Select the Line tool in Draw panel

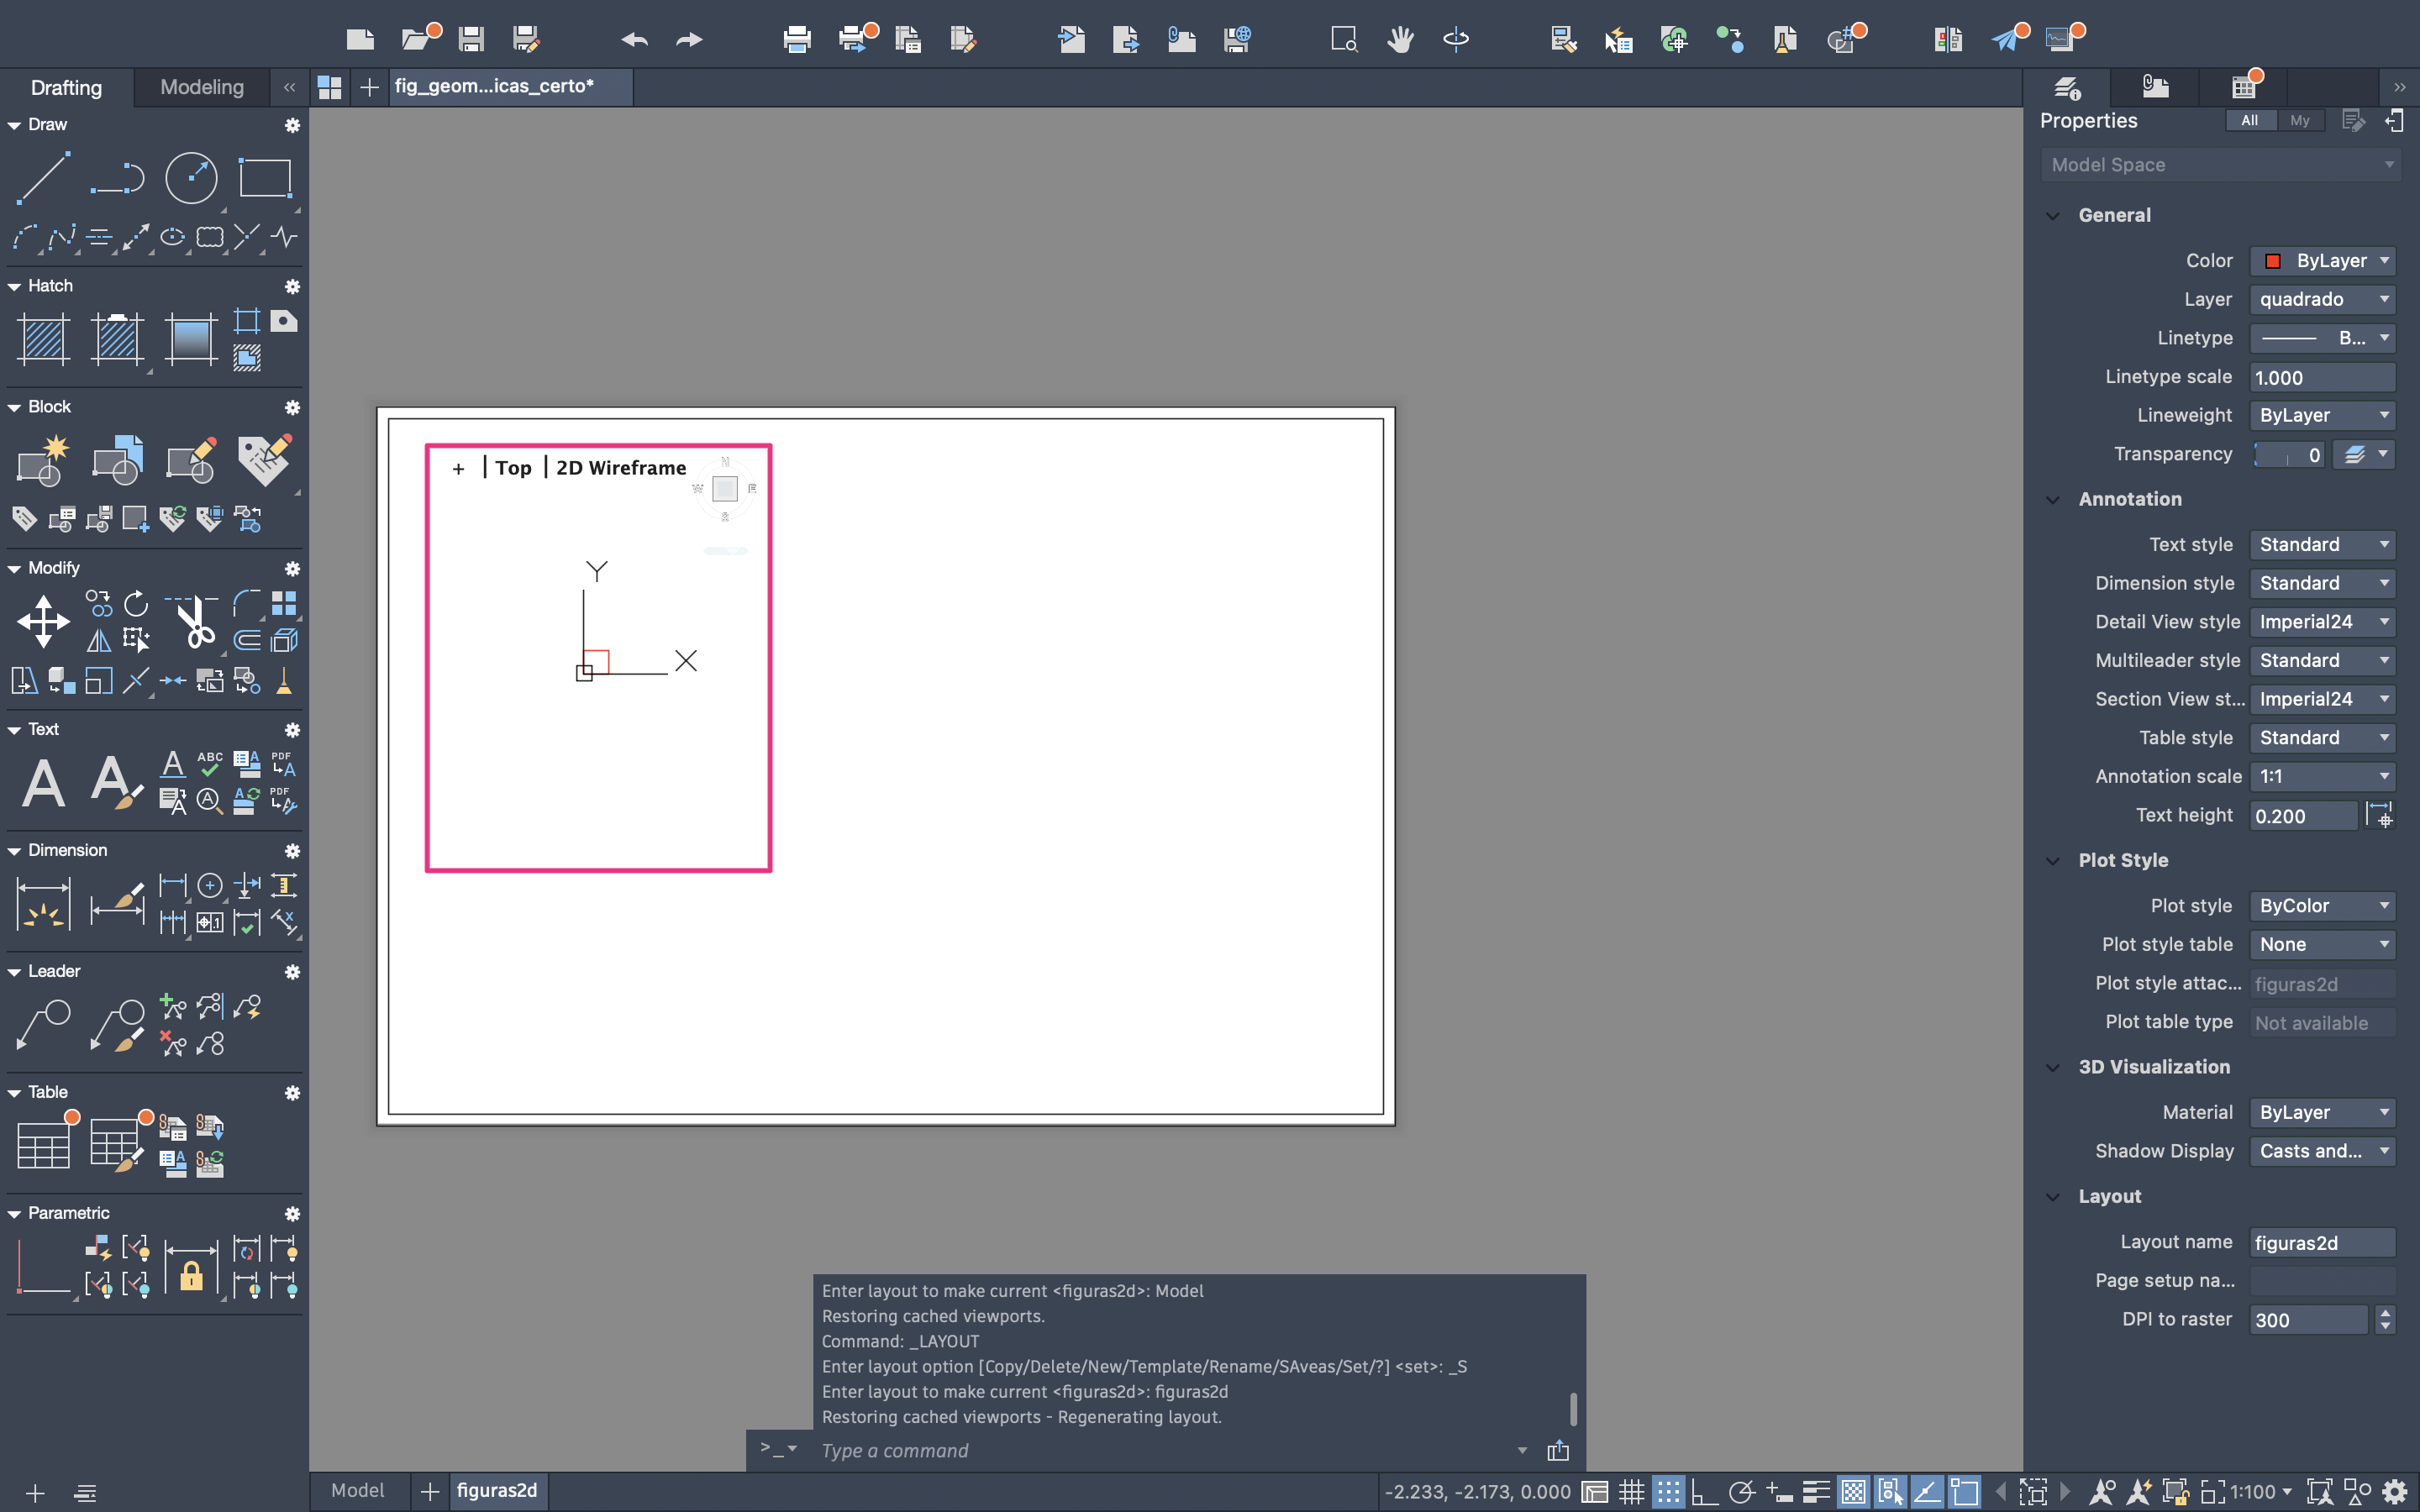click(43, 179)
